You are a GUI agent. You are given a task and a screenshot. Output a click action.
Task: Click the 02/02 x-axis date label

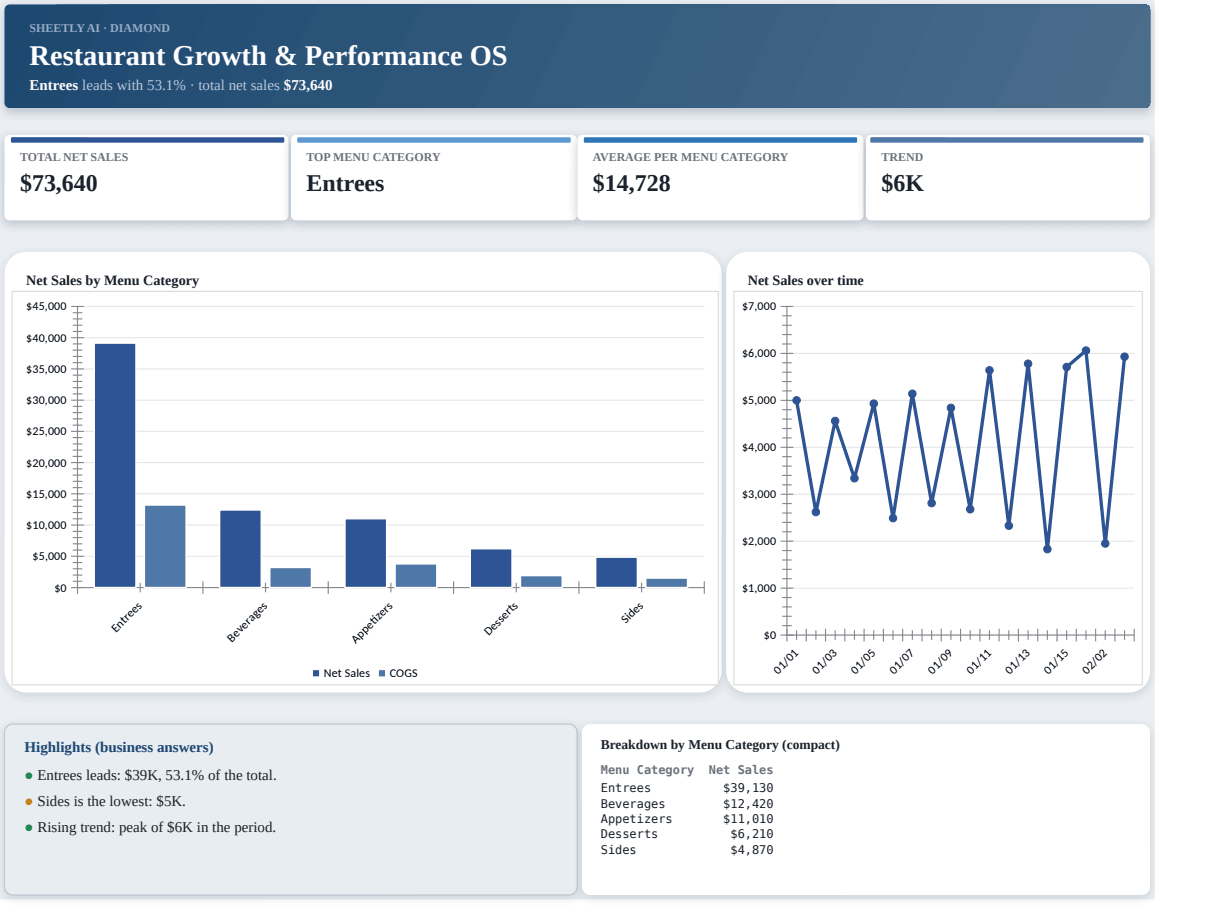point(1096,661)
